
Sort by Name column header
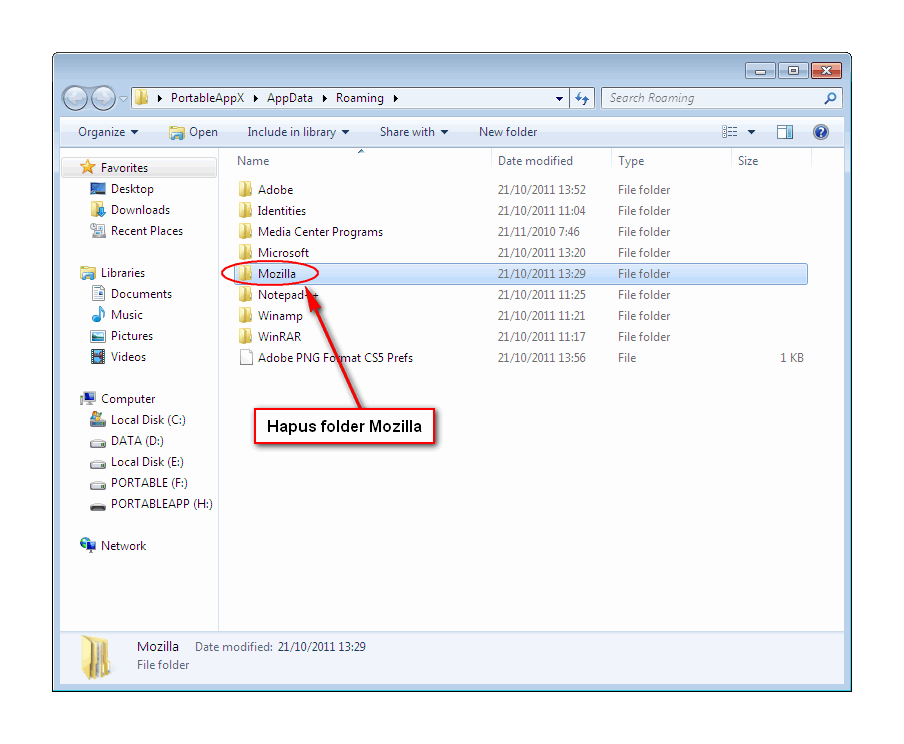(253, 161)
